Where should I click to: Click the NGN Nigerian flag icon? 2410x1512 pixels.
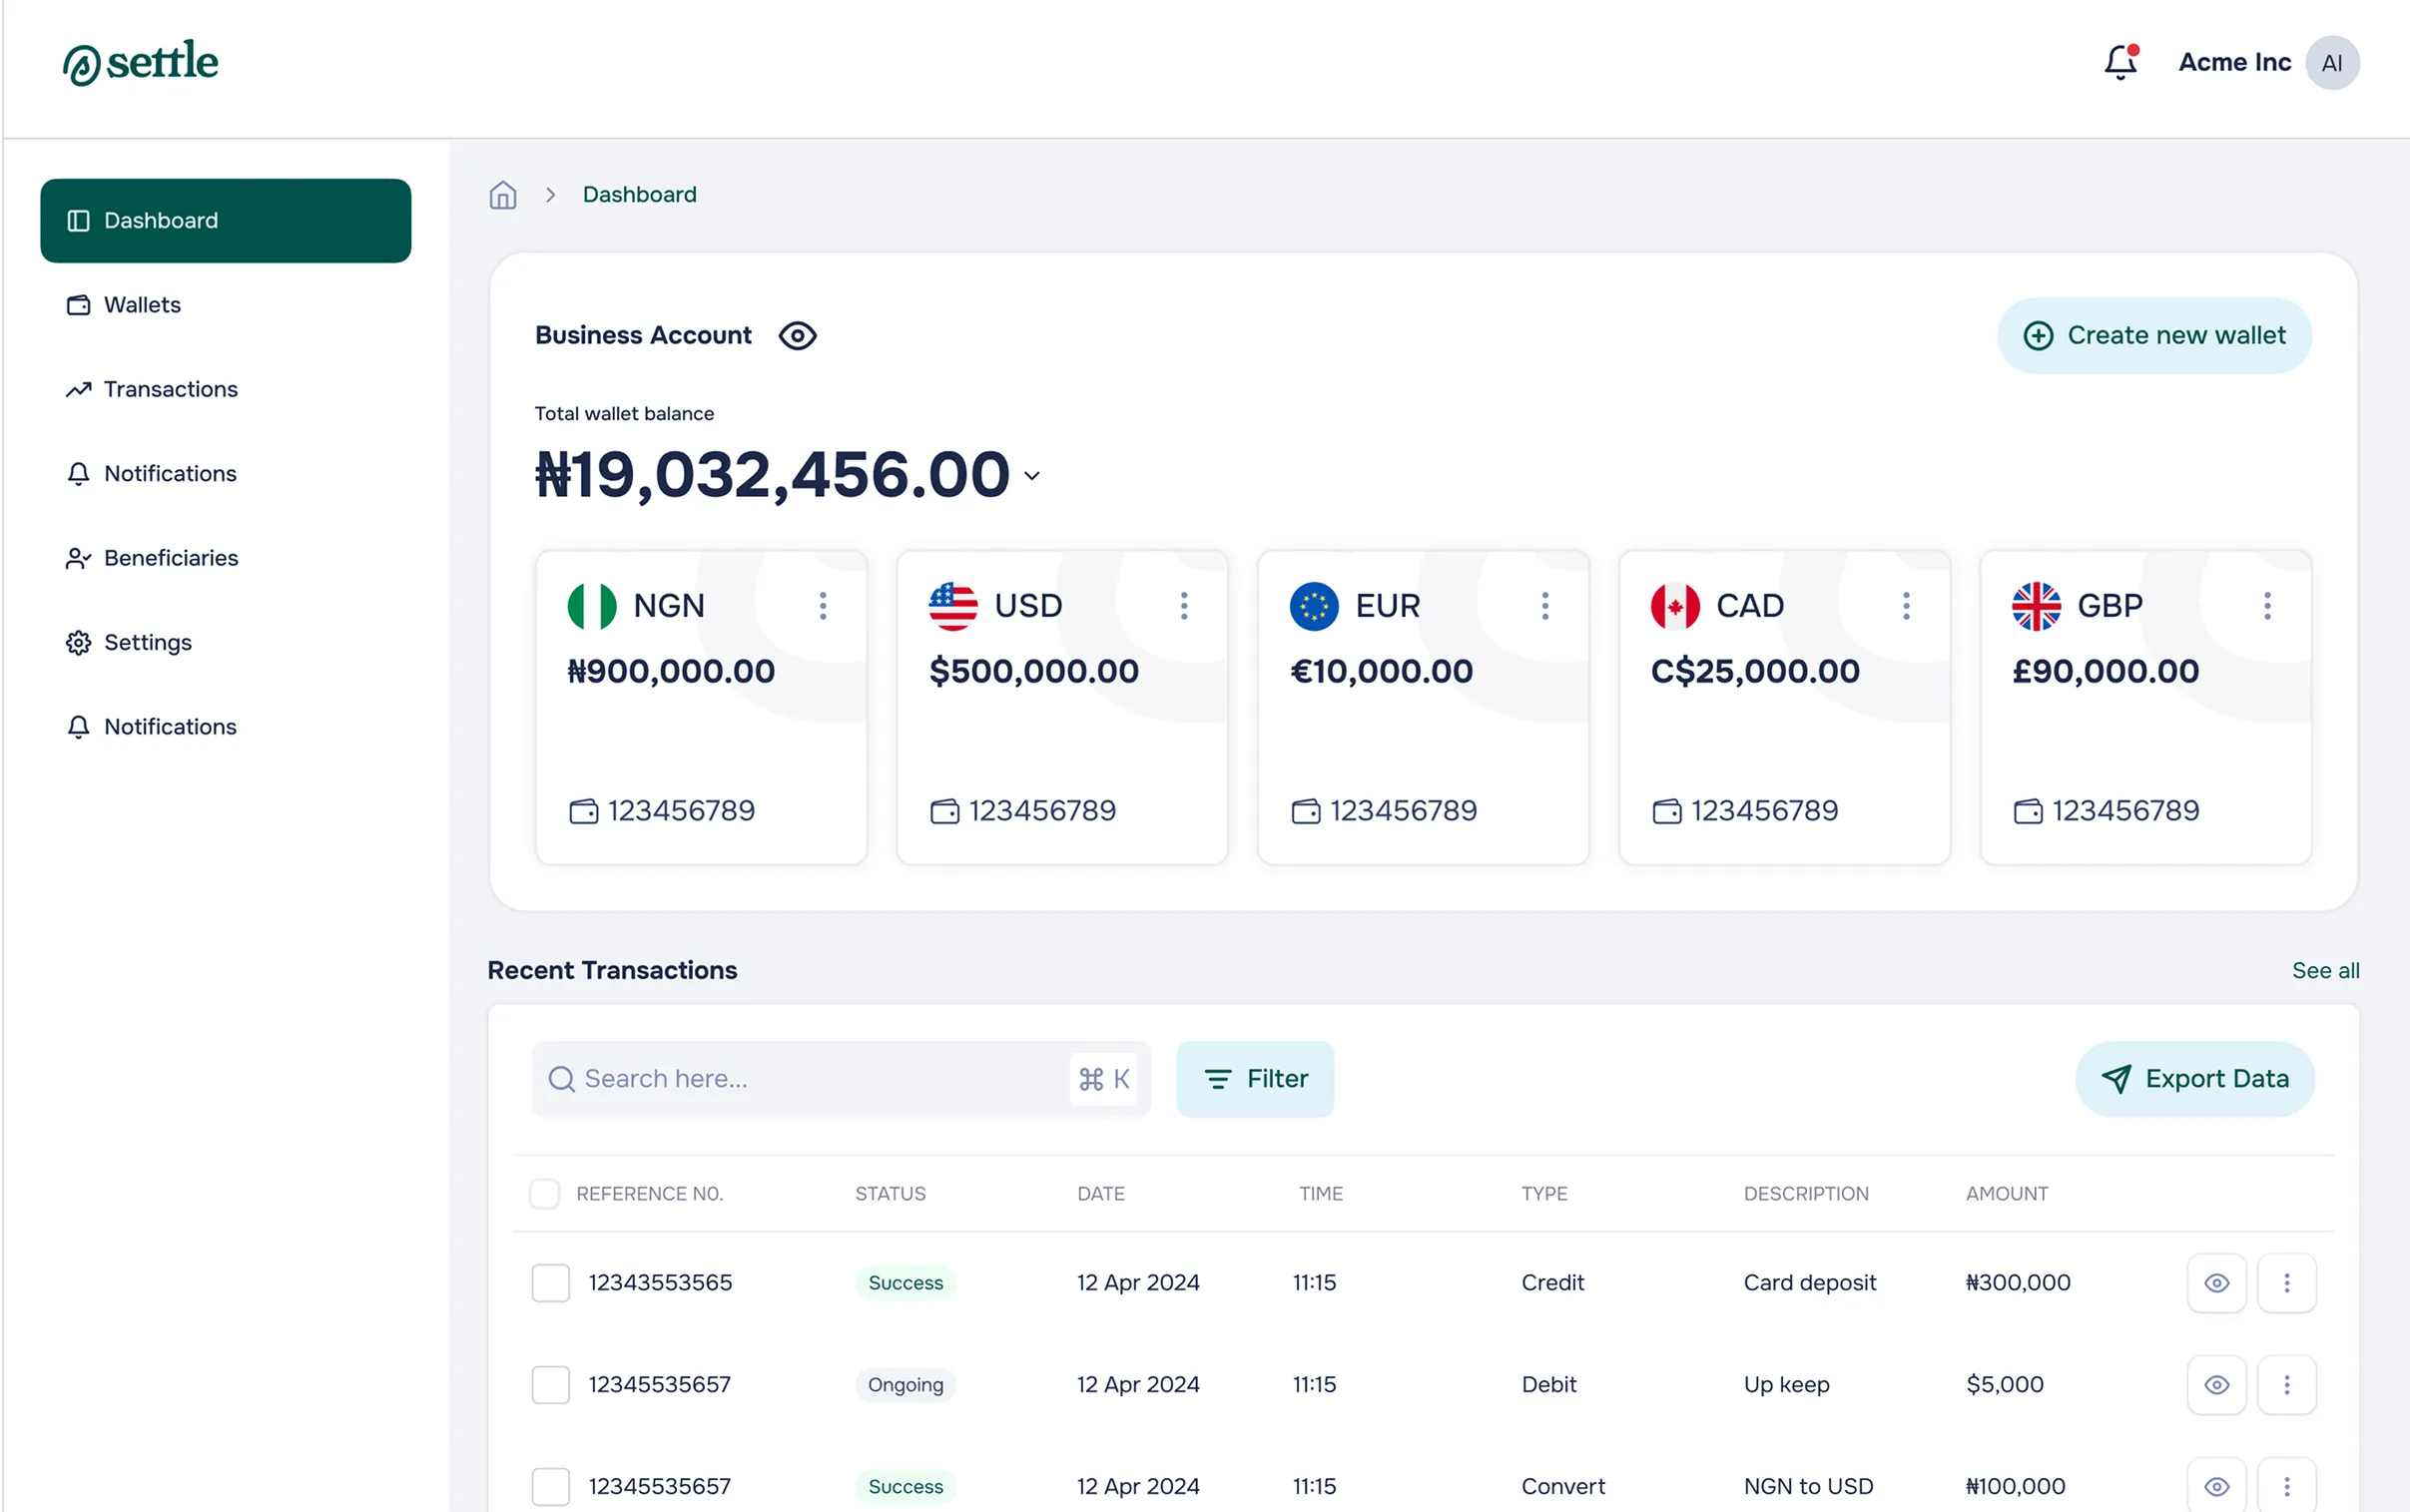coord(592,606)
